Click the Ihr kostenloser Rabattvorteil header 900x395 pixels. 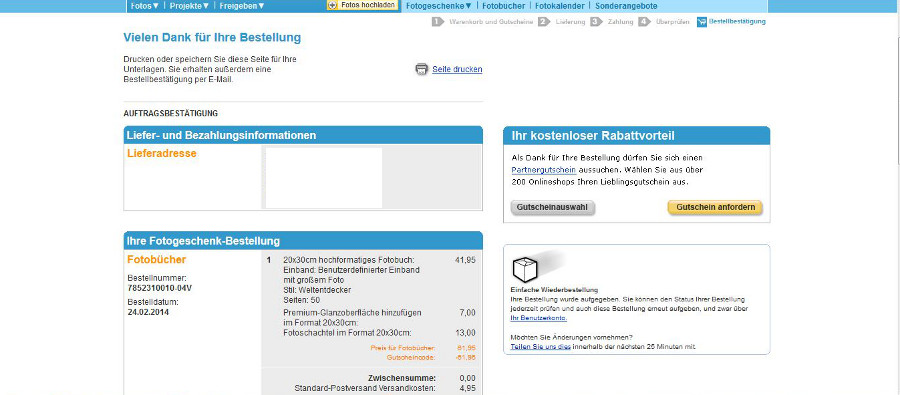[637, 135]
